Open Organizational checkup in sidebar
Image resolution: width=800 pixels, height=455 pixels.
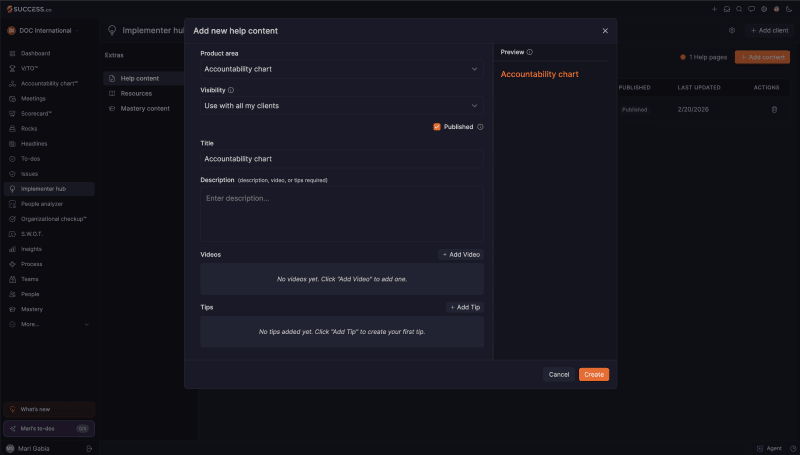pyautogui.click(x=49, y=219)
